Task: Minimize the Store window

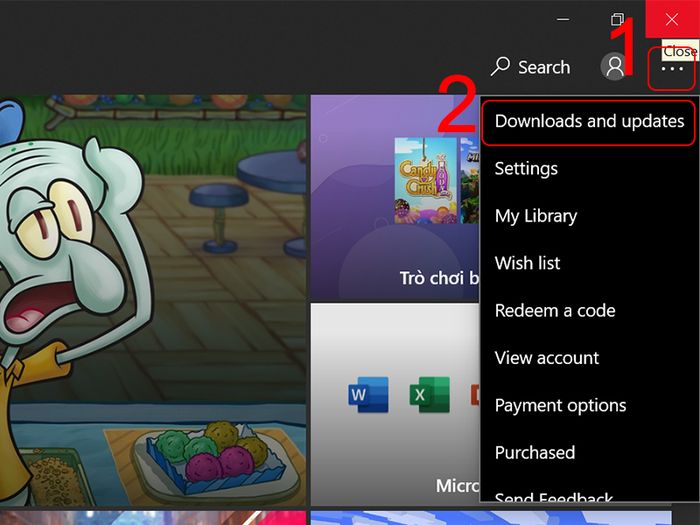Action: pyautogui.click(x=563, y=19)
